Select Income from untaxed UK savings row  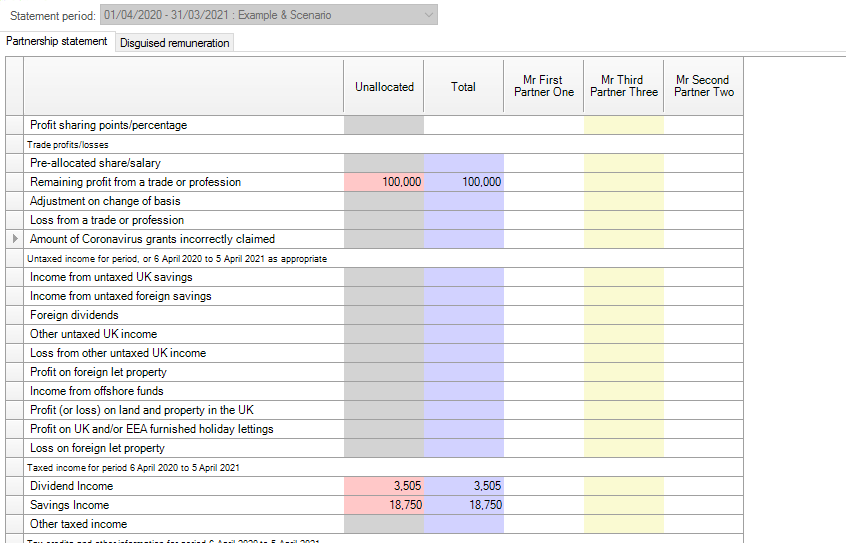111,277
